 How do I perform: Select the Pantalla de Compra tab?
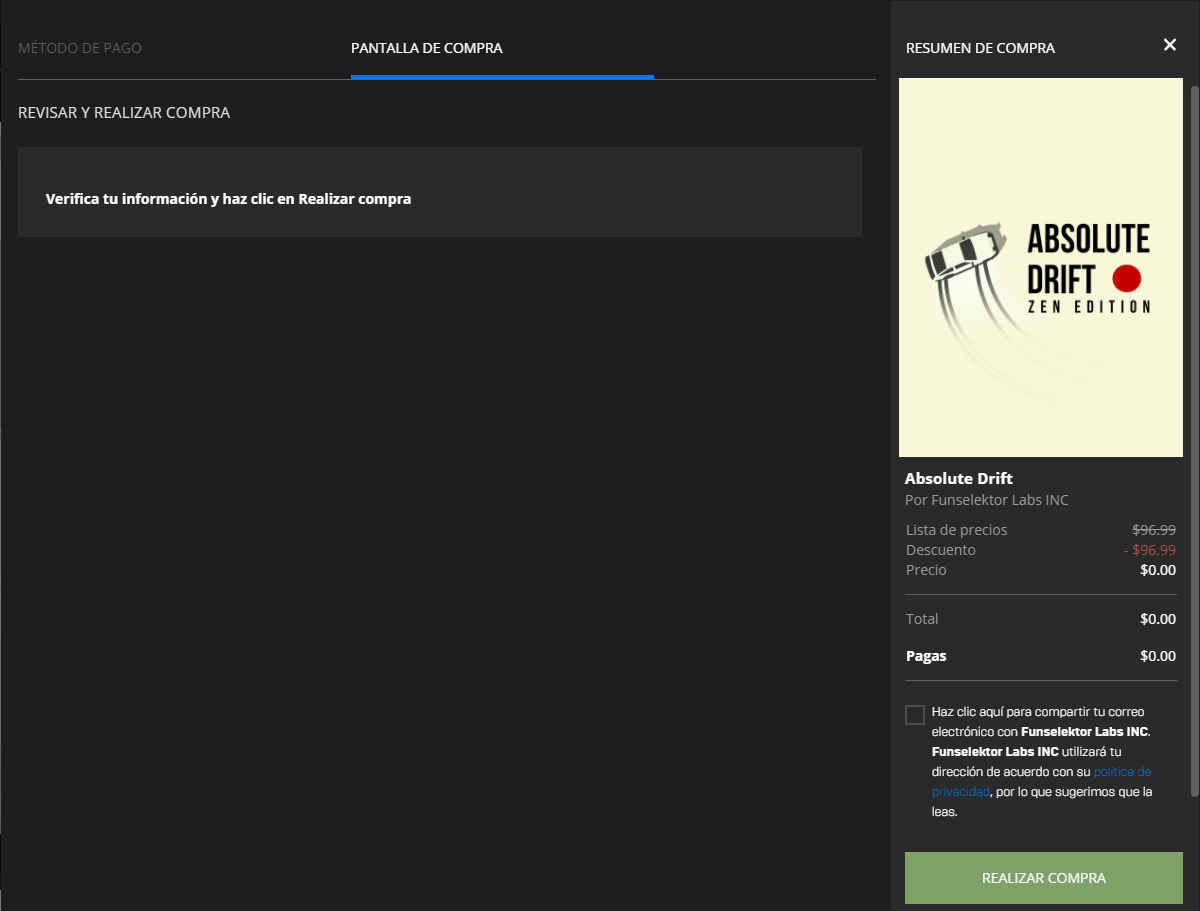(x=427, y=48)
